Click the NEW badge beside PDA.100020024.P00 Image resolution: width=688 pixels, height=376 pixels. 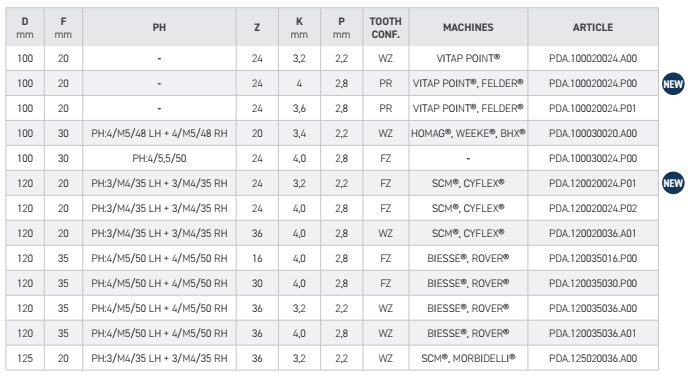673,84
